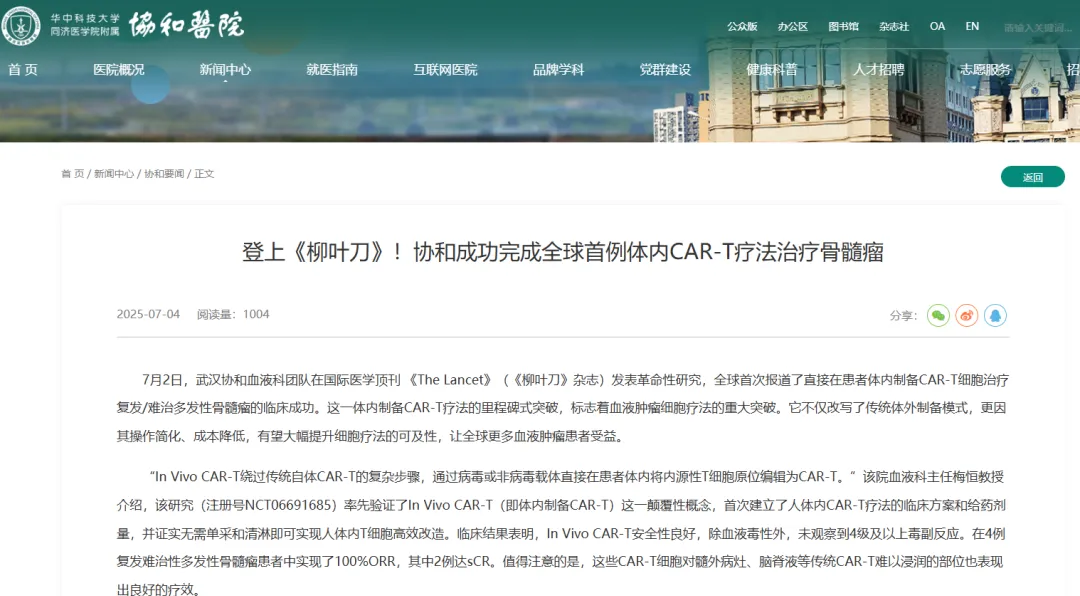The width and height of the screenshot is (1080, 596).
Task: Go to 公众版 site version
Action: click(742, 26)
